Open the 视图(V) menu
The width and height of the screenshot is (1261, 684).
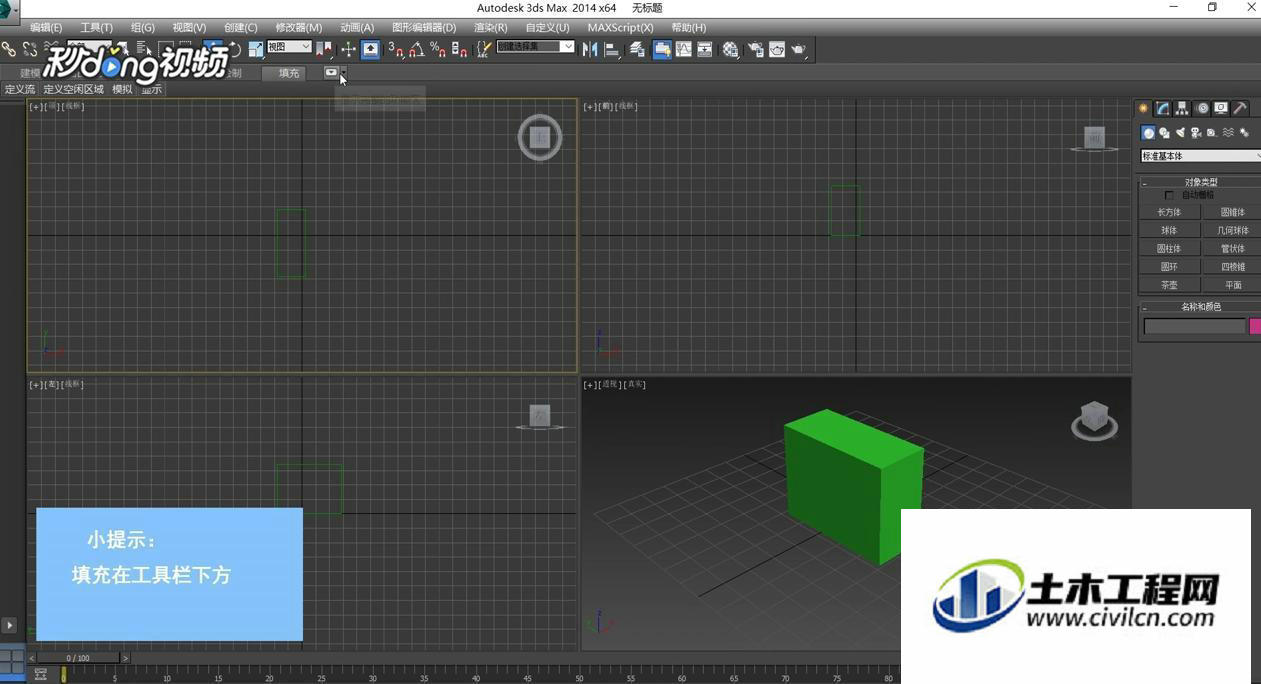click(x=189, y=27)
